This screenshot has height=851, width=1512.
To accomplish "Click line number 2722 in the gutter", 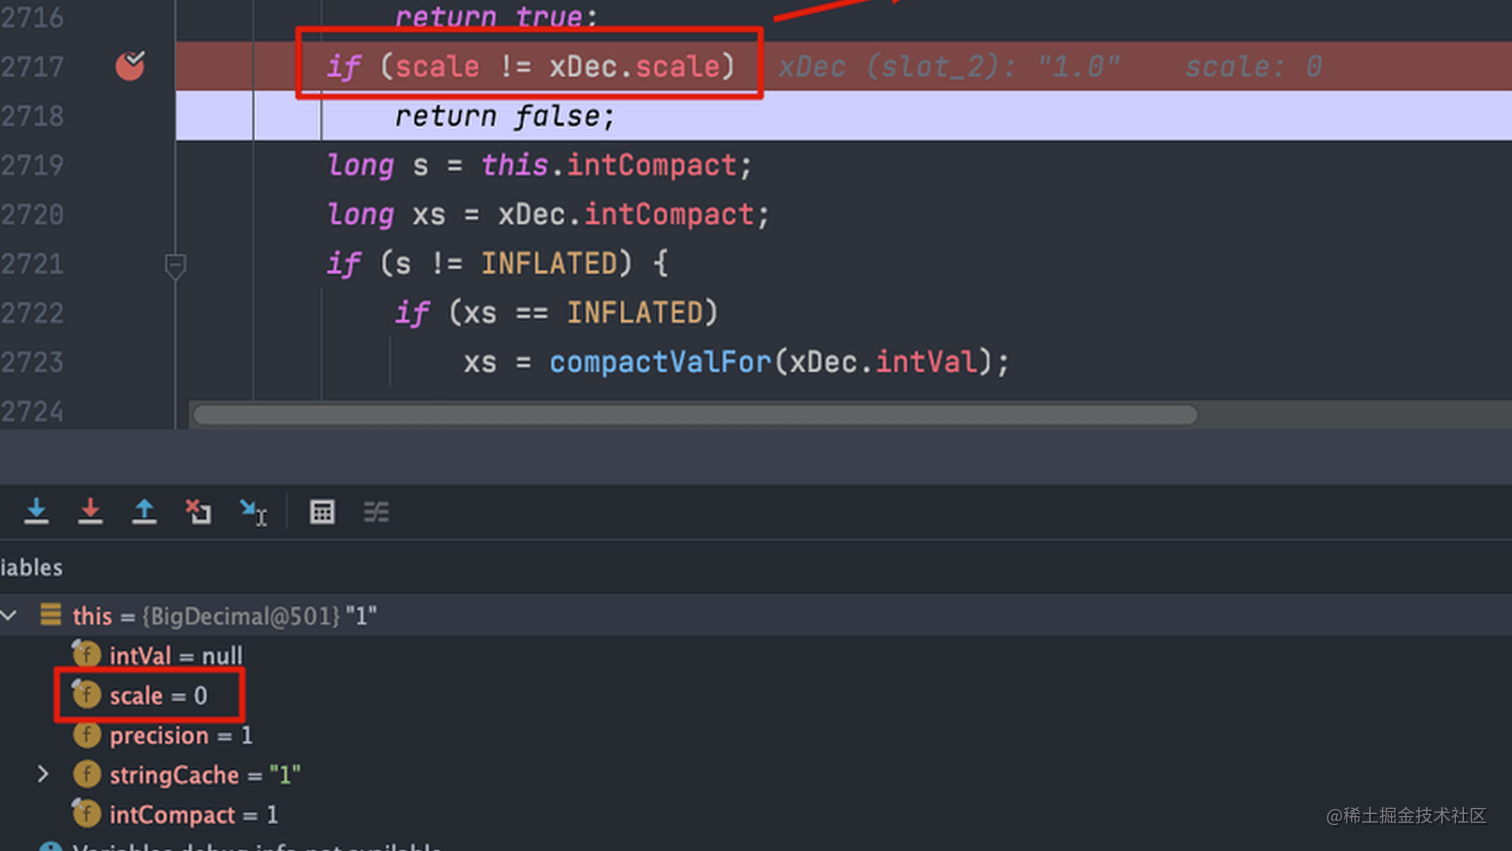I will click(x=32, y=313).
